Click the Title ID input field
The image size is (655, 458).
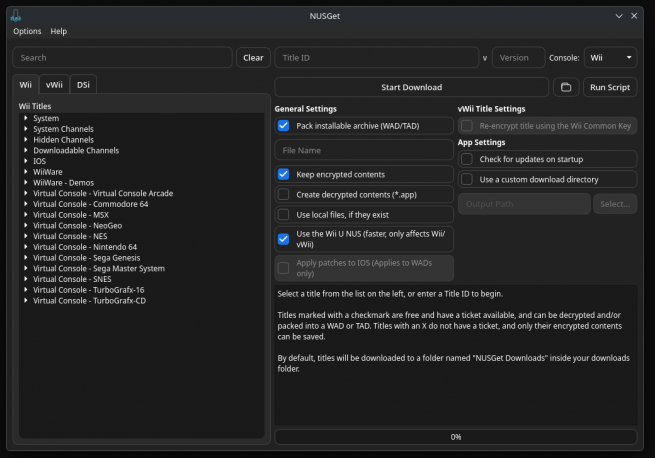click(376, 58)
